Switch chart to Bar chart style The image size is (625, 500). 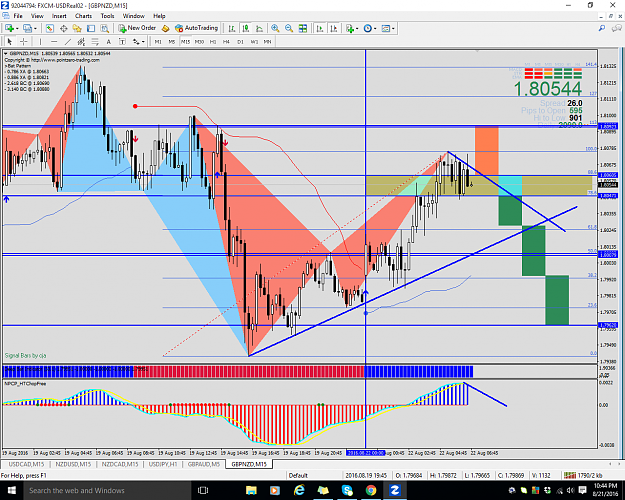232,28
